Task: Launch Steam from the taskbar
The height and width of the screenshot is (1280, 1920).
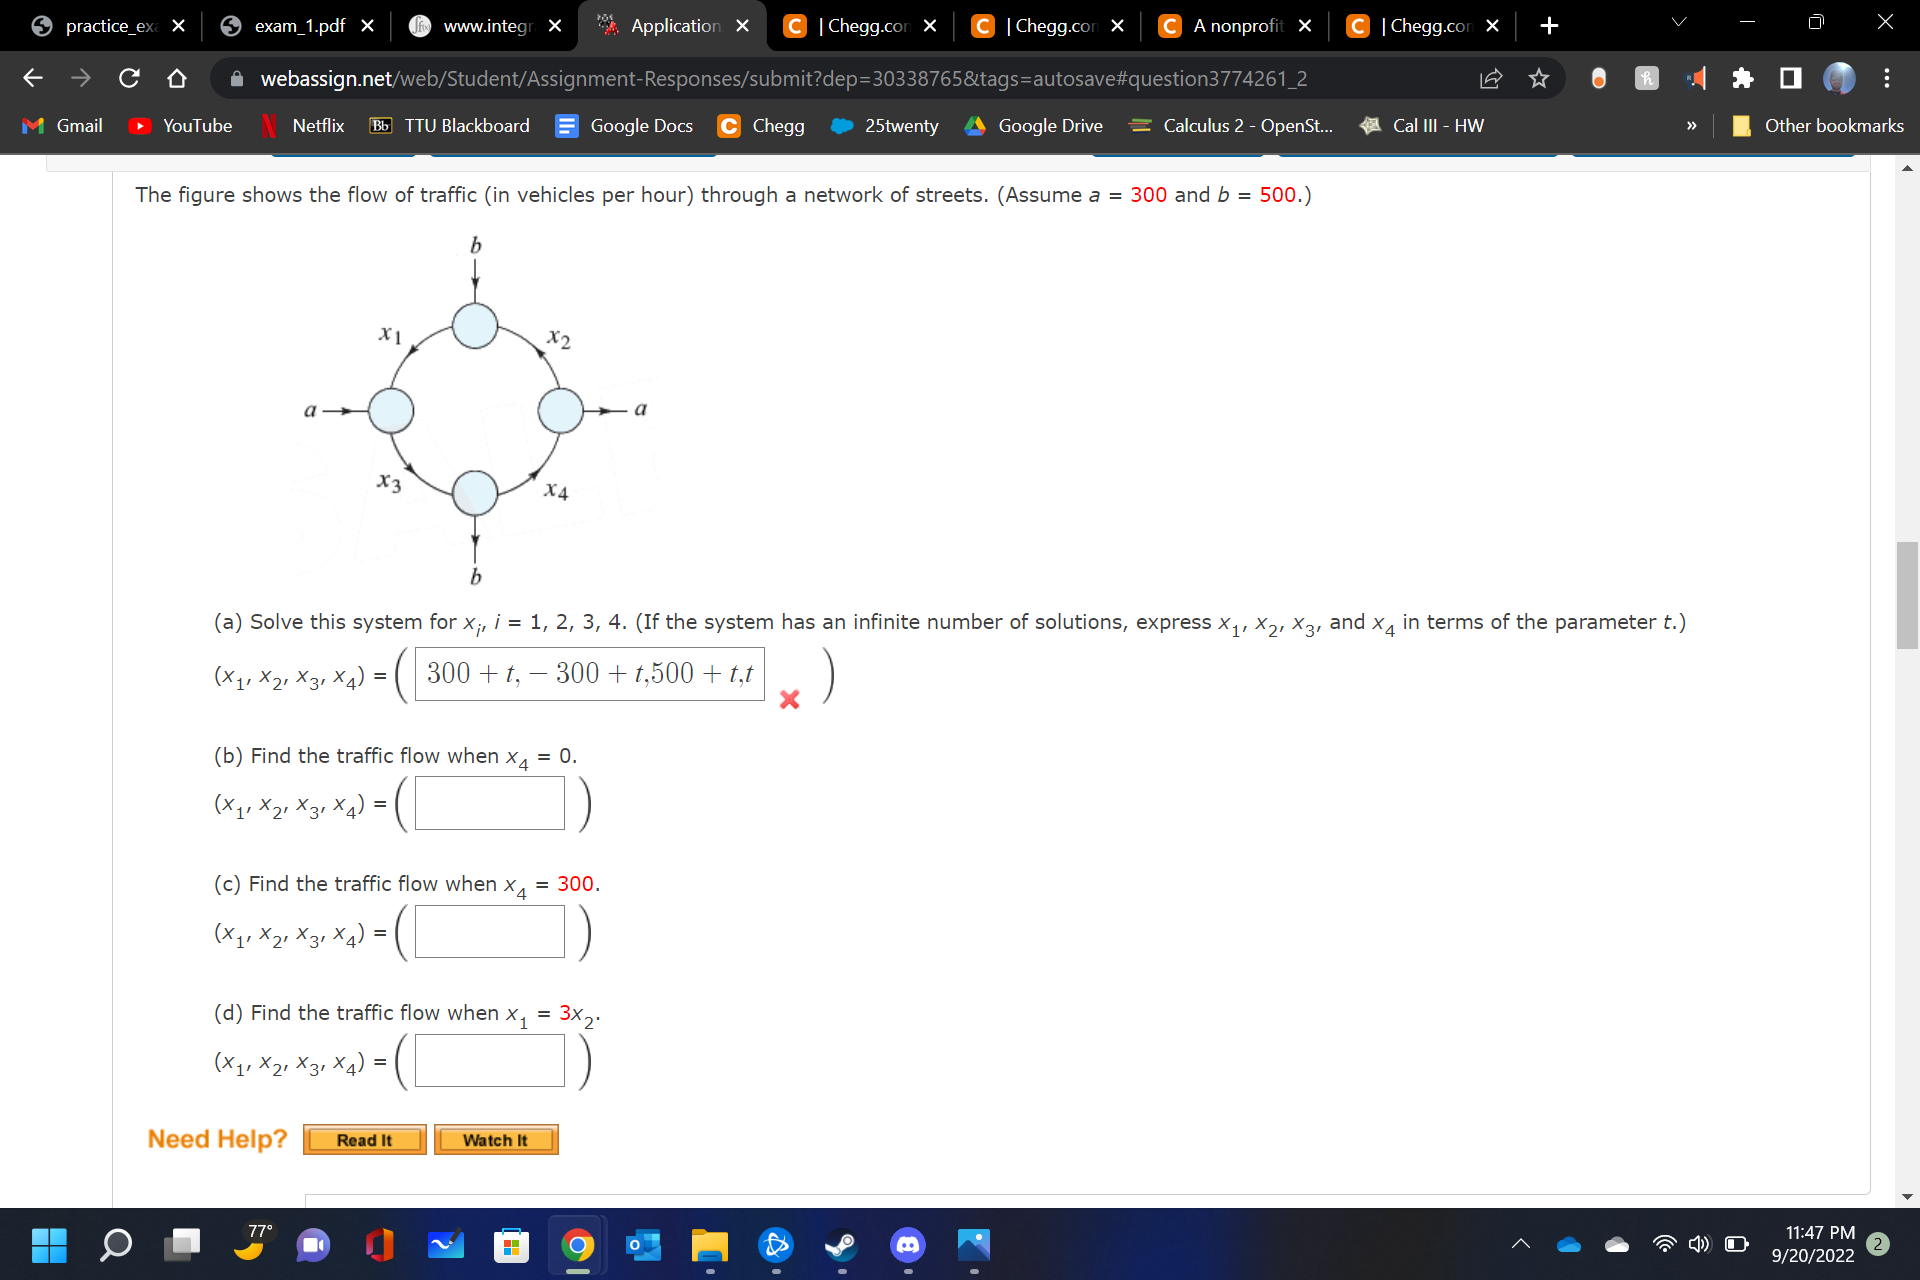Action: (x=841, y=1245)
